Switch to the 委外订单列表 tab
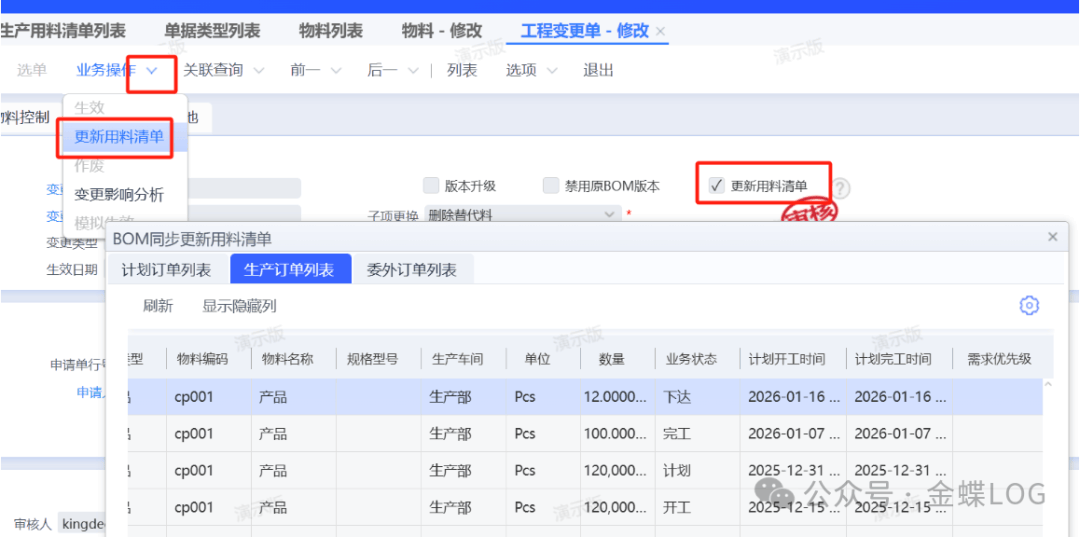The width and height of the screenshot is (1080, 537). 412,270
